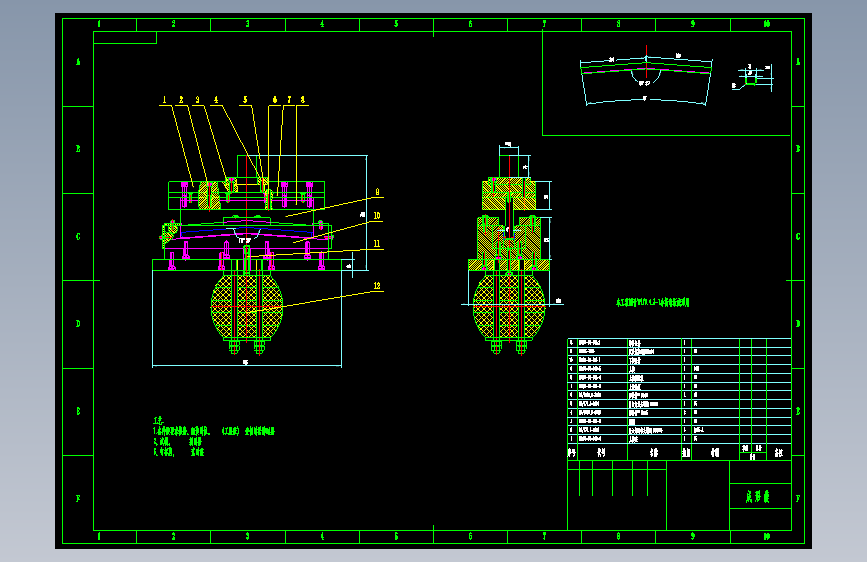867x562 pixels.
Task: Select part callout number 8
Action: click(x=302, y=100)
